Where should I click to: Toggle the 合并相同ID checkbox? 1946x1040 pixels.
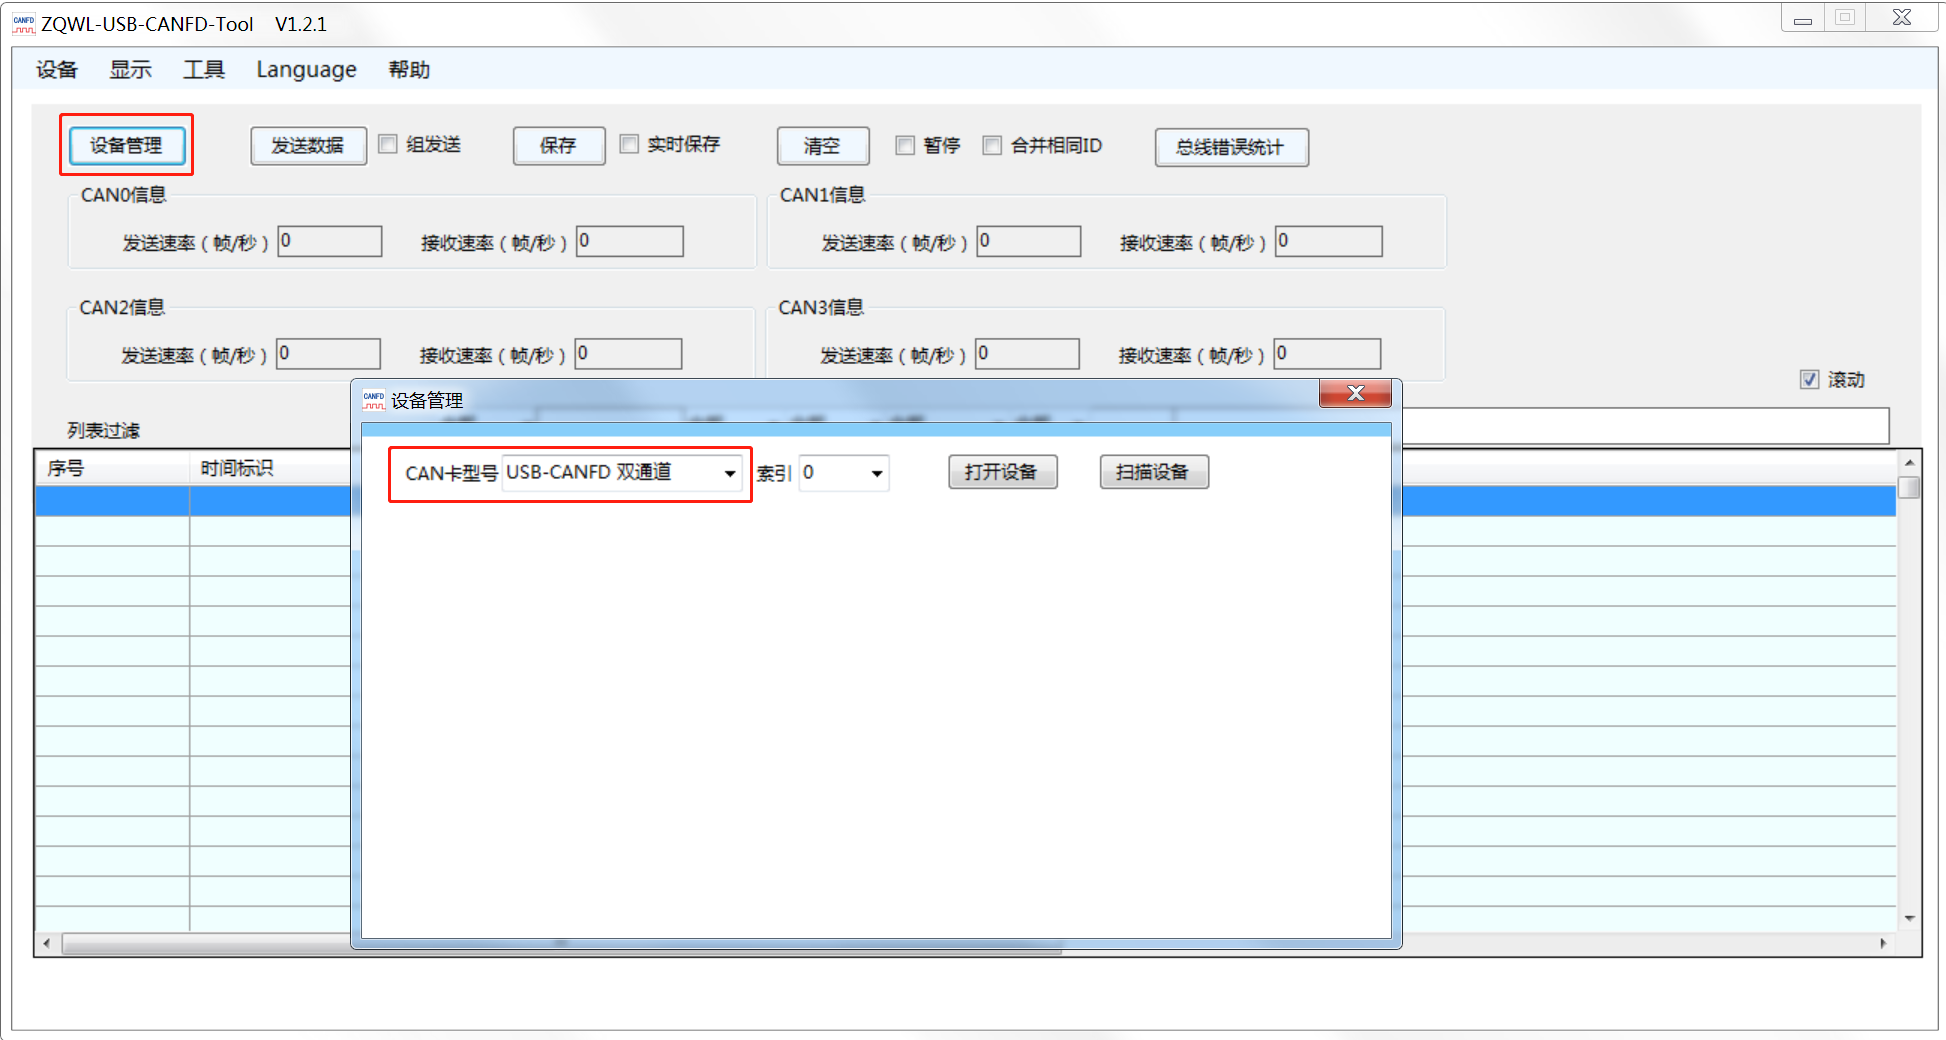pyautogui.click(x=992, y=145)
